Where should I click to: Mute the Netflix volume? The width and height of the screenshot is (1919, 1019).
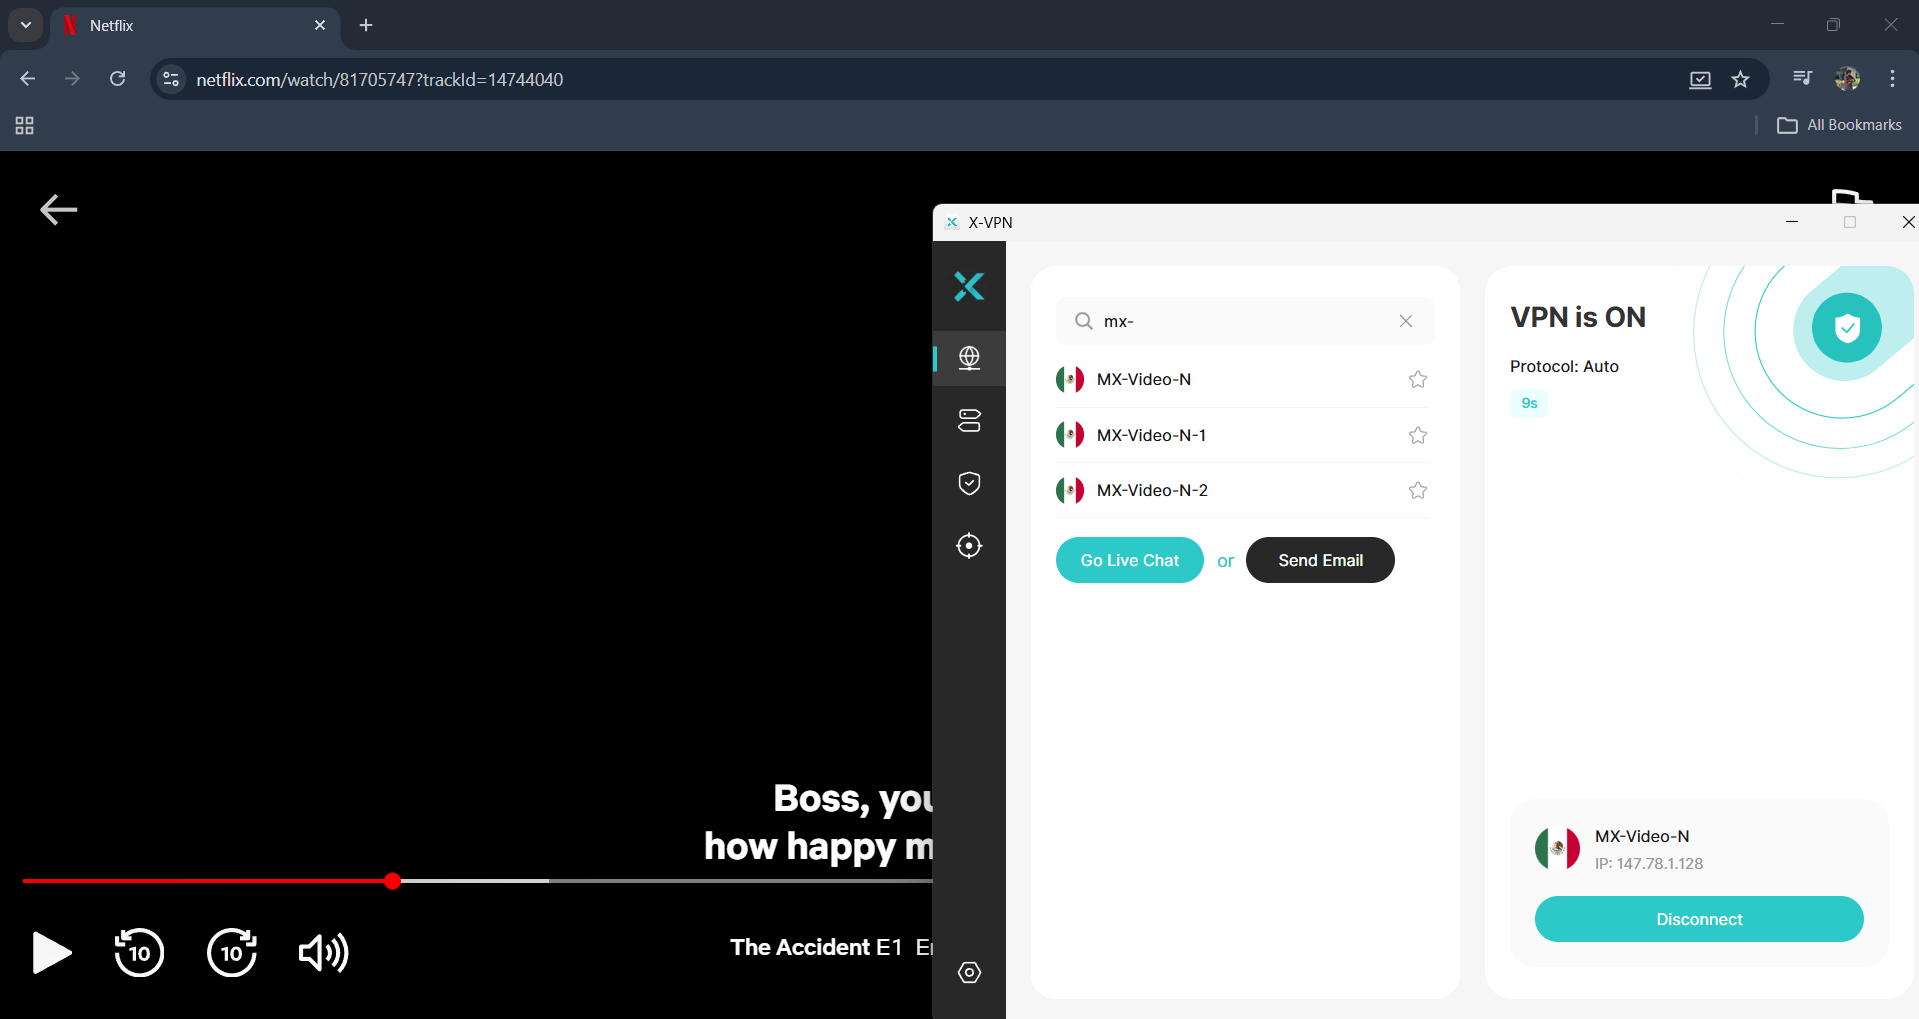pyautogui.click(x=323, y=952)
